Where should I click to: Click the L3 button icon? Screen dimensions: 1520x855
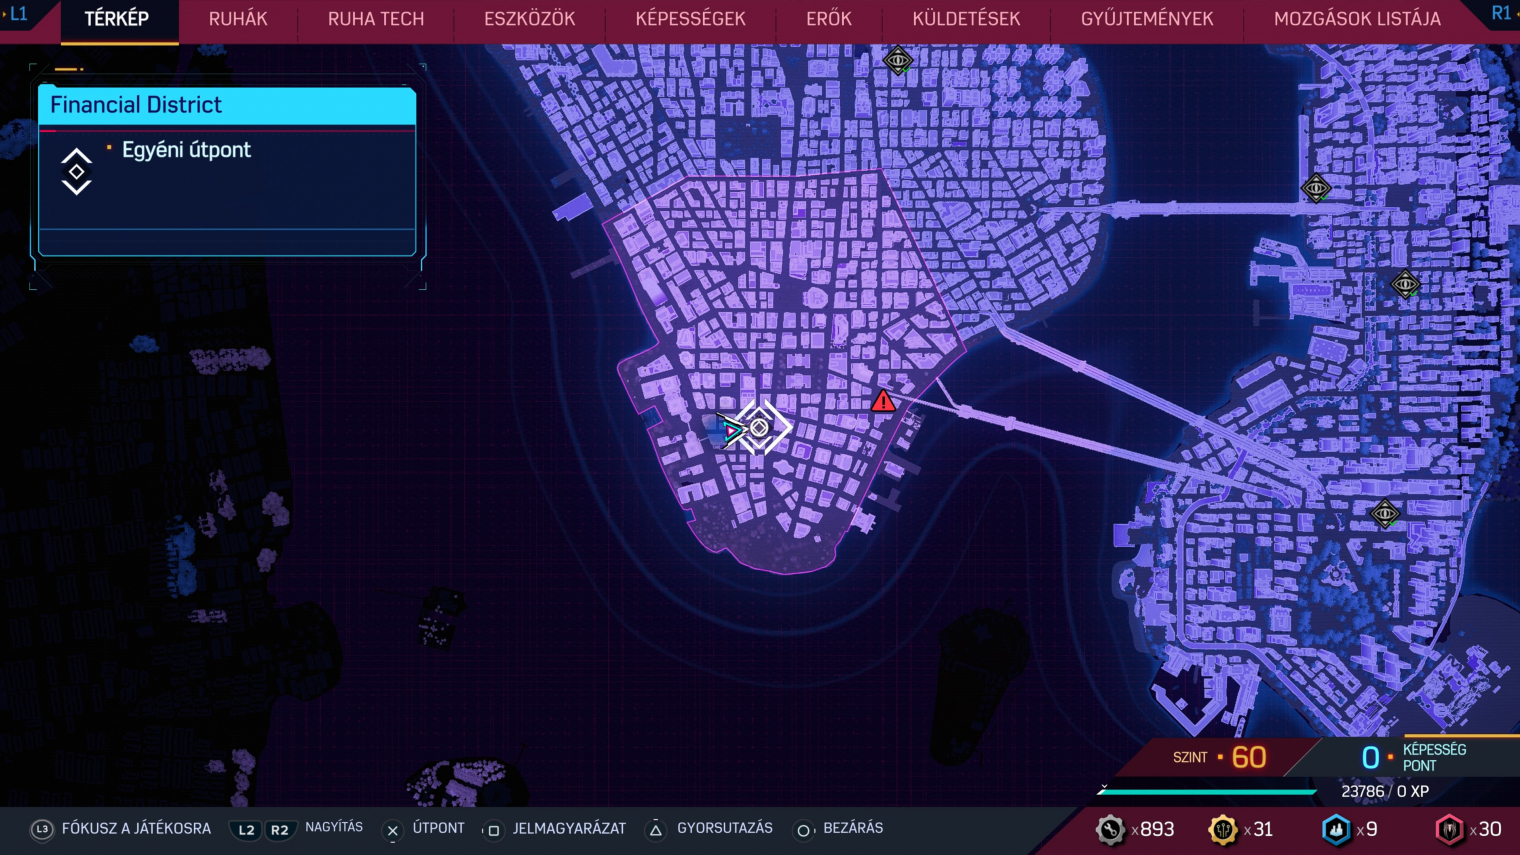[x=42, y=830]
